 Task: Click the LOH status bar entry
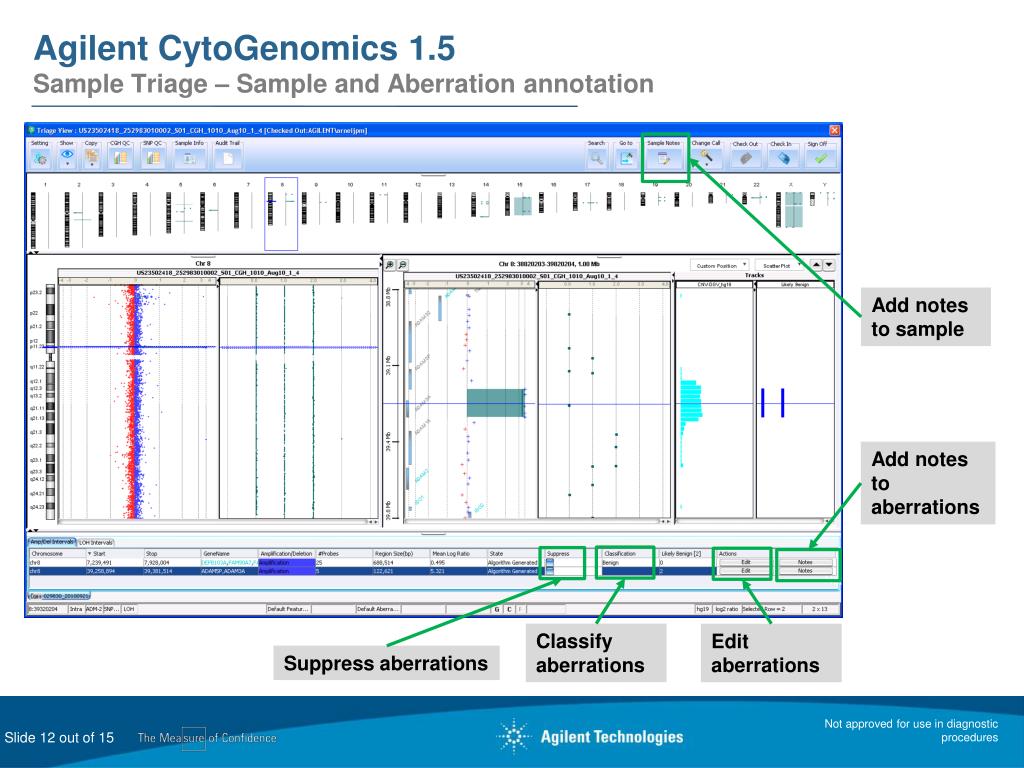129,609
